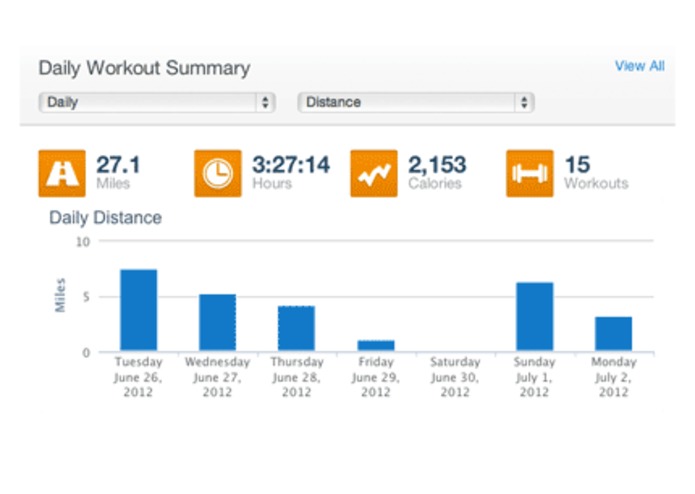Click the 15 Workouts total
Viewport: 695px width, 494px height.
[x=596, y=172]
